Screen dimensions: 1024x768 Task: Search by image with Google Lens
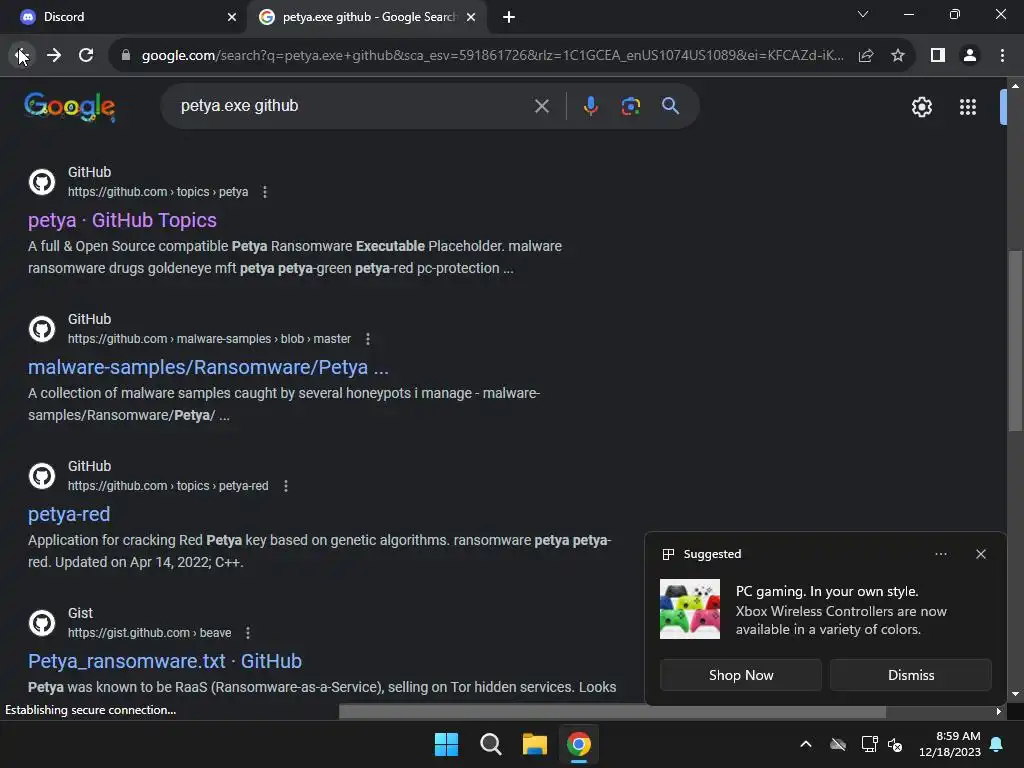630,106
